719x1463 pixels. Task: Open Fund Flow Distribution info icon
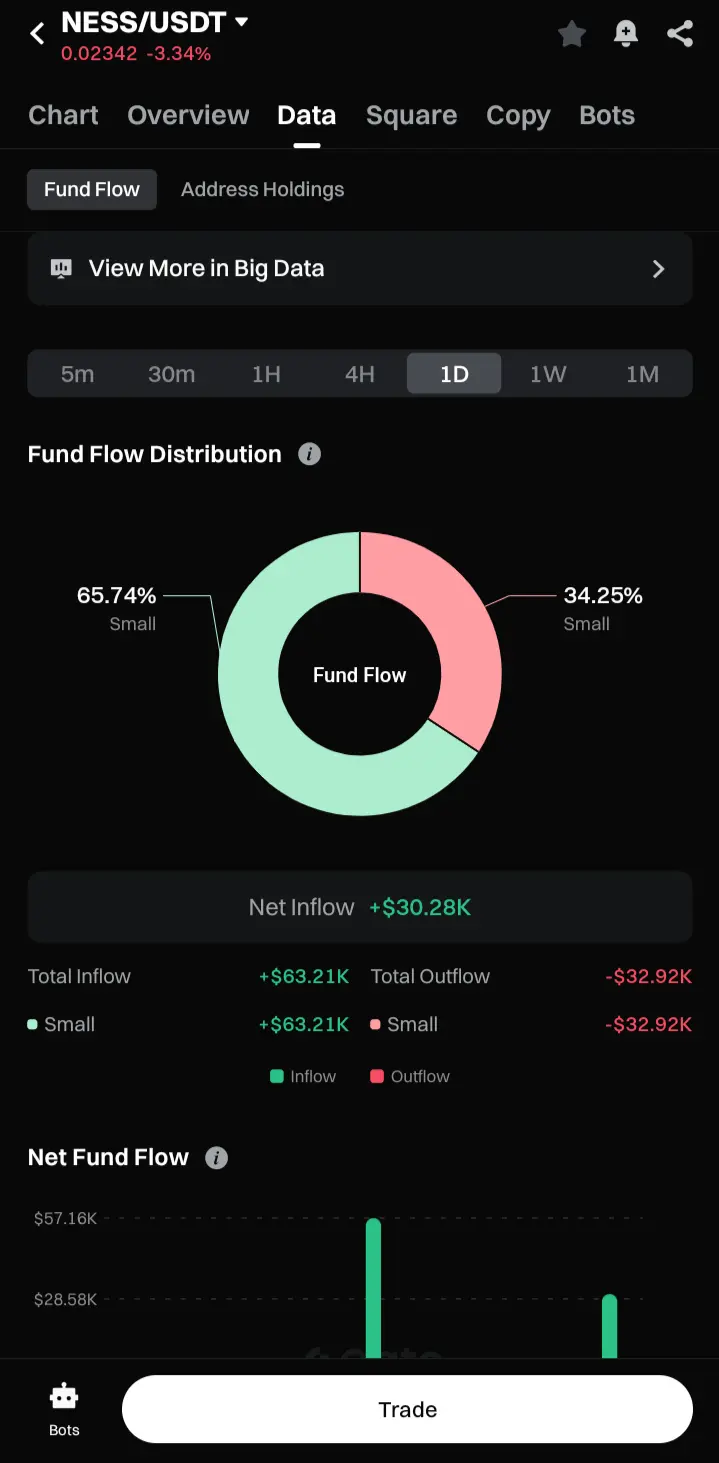click(310, 454)
